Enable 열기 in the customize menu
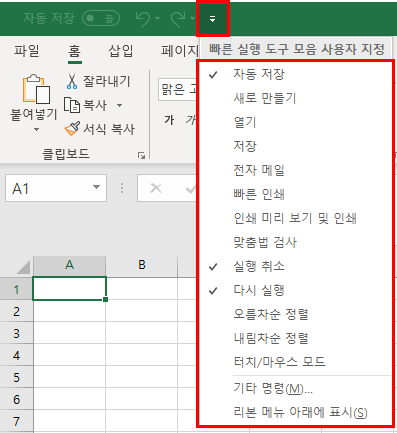 [x=295, y=122]
